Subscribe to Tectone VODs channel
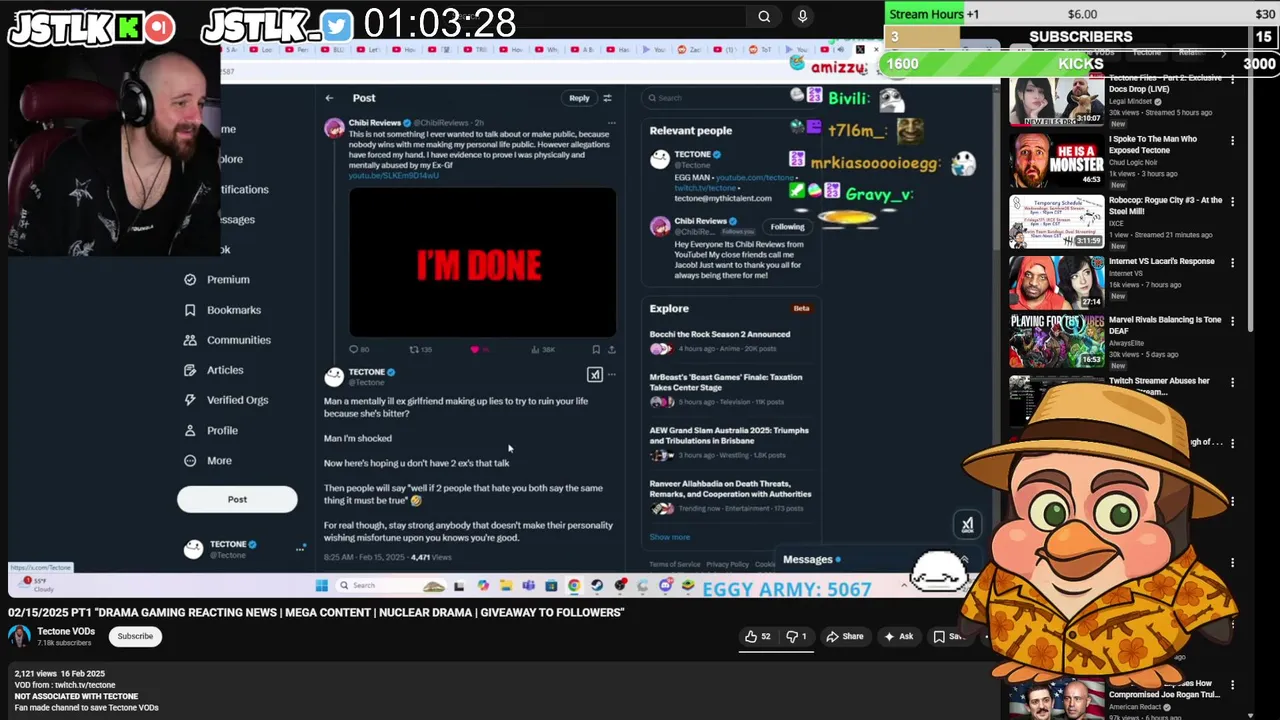 tap(135, 636)
